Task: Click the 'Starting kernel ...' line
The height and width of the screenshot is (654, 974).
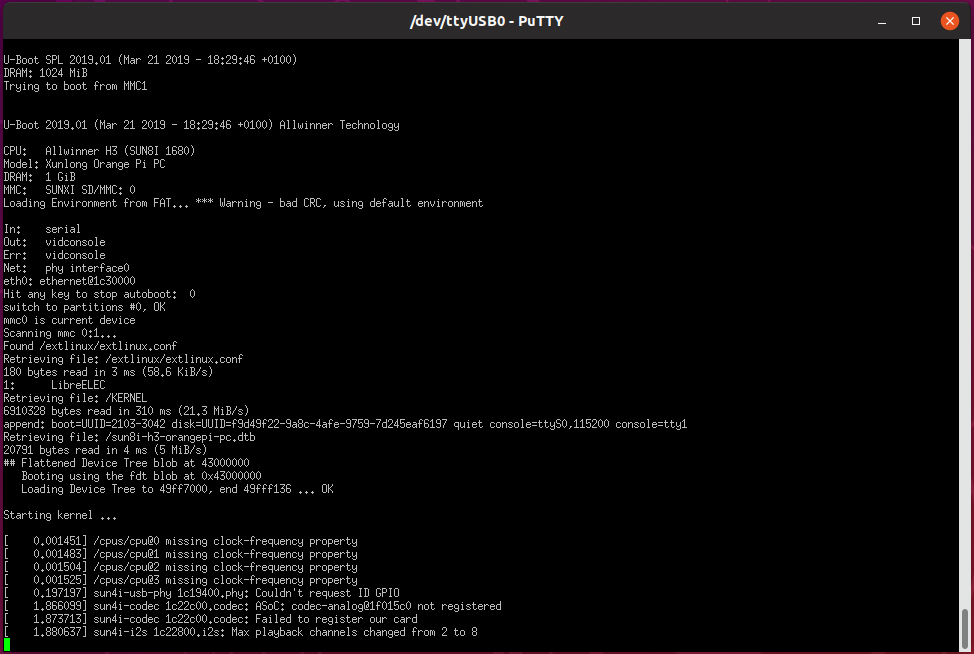Action: pyautogui.click(x=59, y=515)
